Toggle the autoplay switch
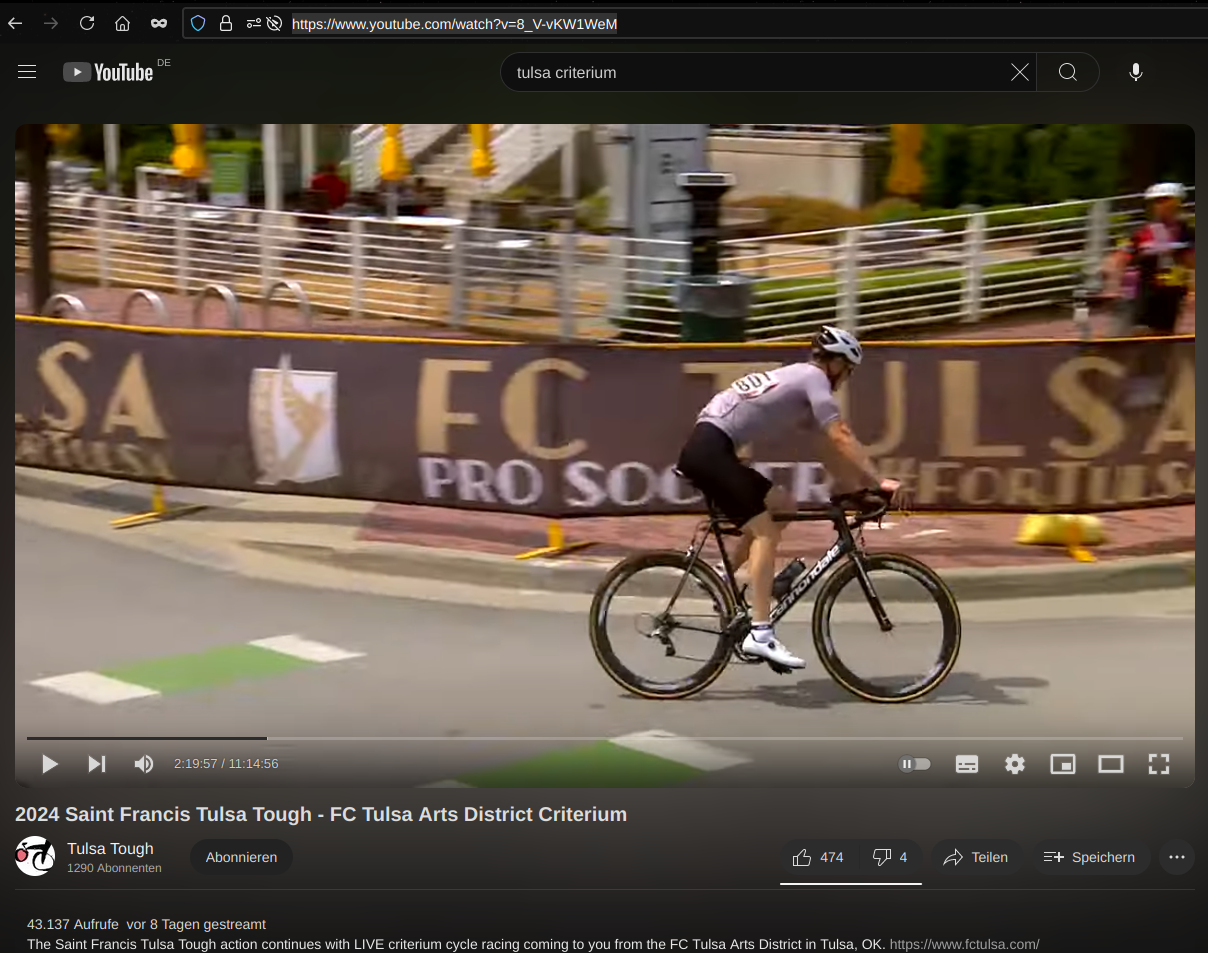This screenshot has width=1208, height=953. [915, 764]
